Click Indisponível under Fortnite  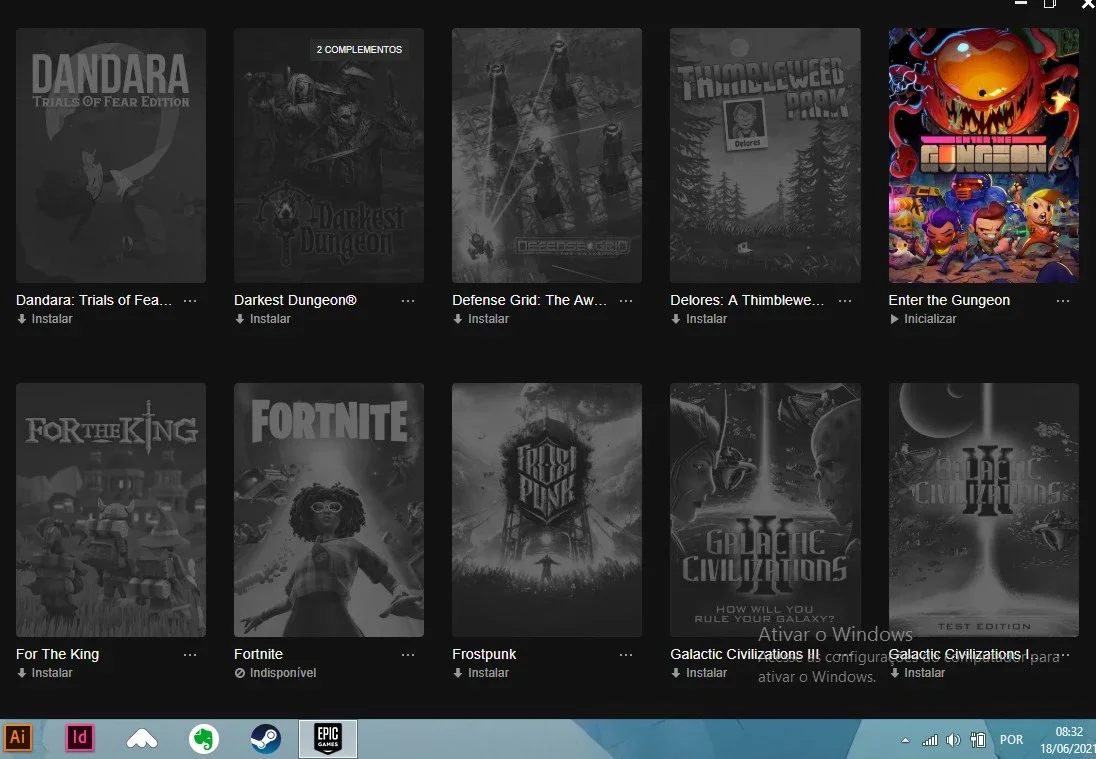pos(275,673)
